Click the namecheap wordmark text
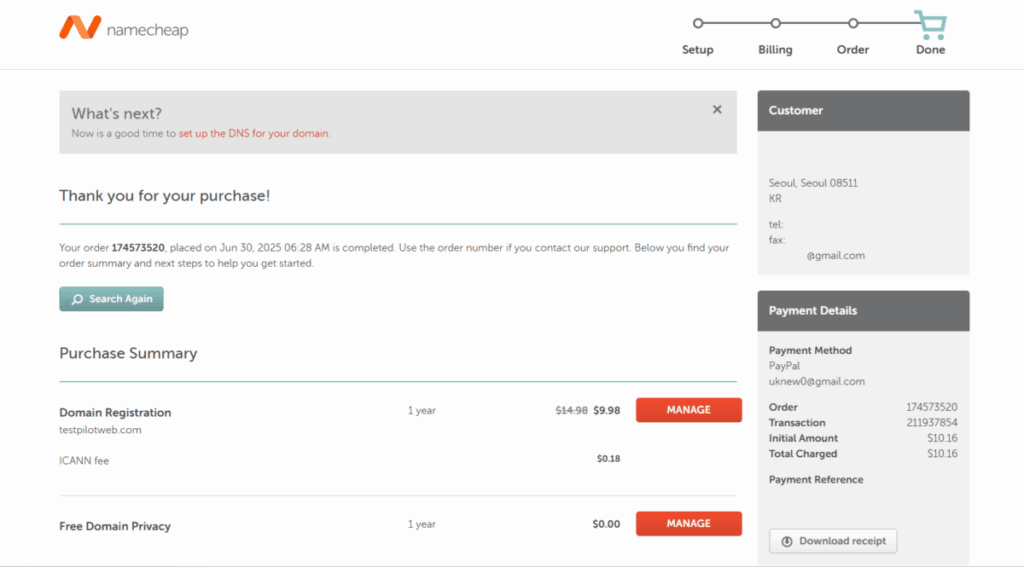1024x567 pixels. coord(147,30)
